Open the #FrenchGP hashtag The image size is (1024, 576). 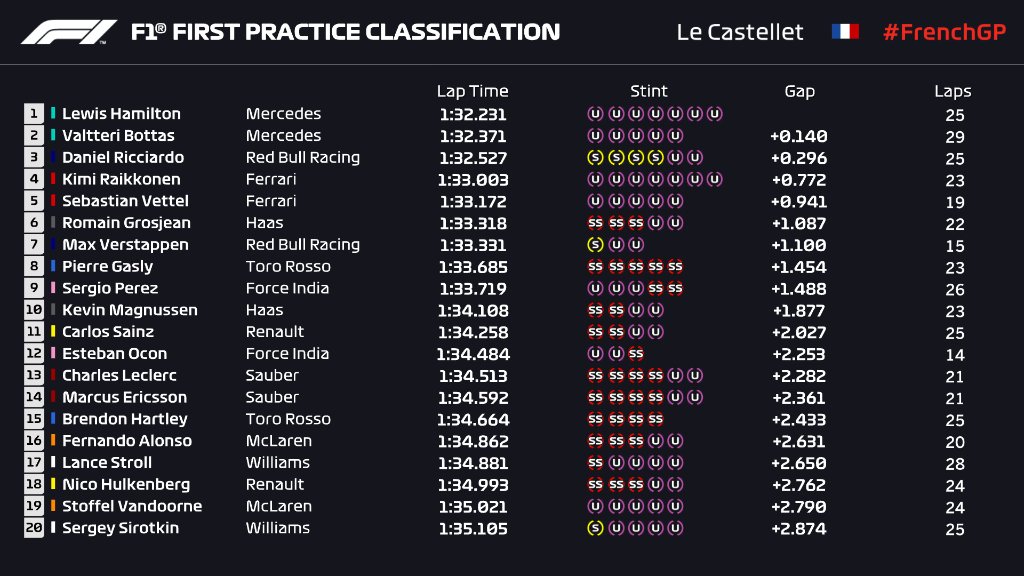click(942, 32)
